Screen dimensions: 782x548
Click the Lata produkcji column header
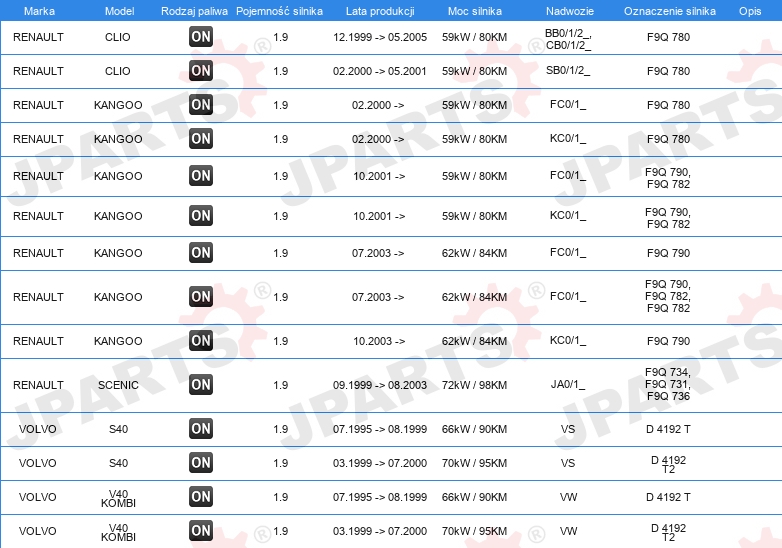click(x=380, y=11)
